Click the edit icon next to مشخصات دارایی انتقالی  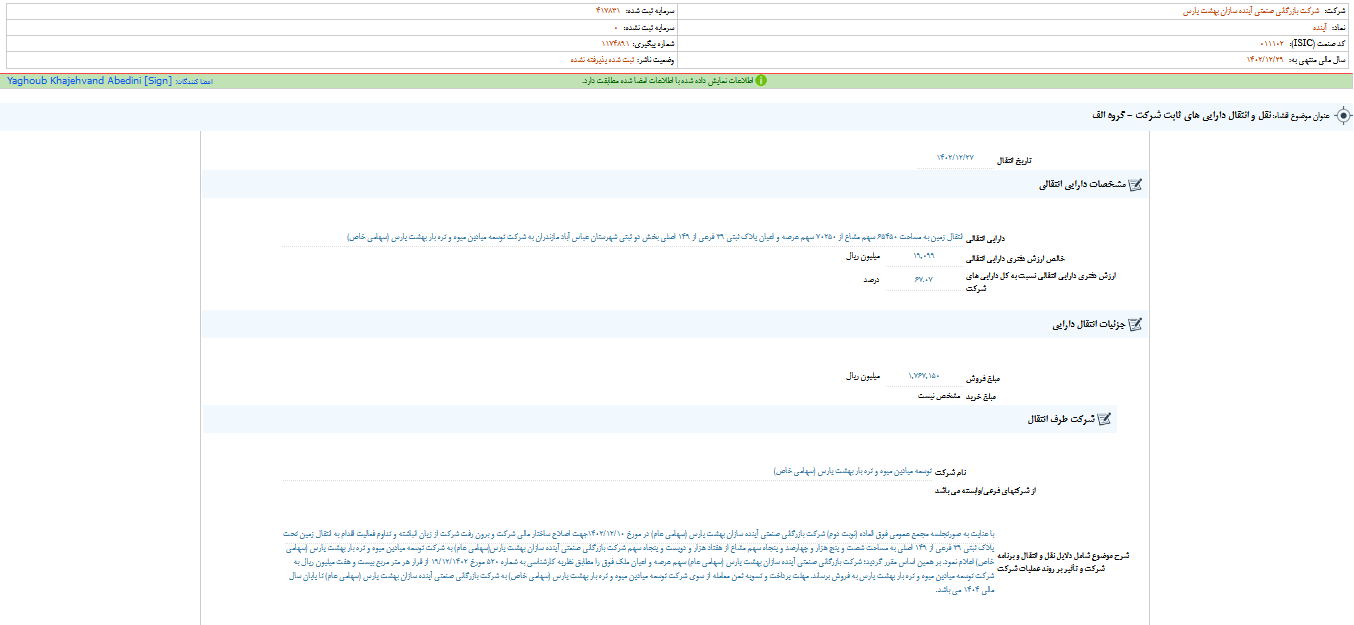pyautogui.click(x=1134, y=185)
